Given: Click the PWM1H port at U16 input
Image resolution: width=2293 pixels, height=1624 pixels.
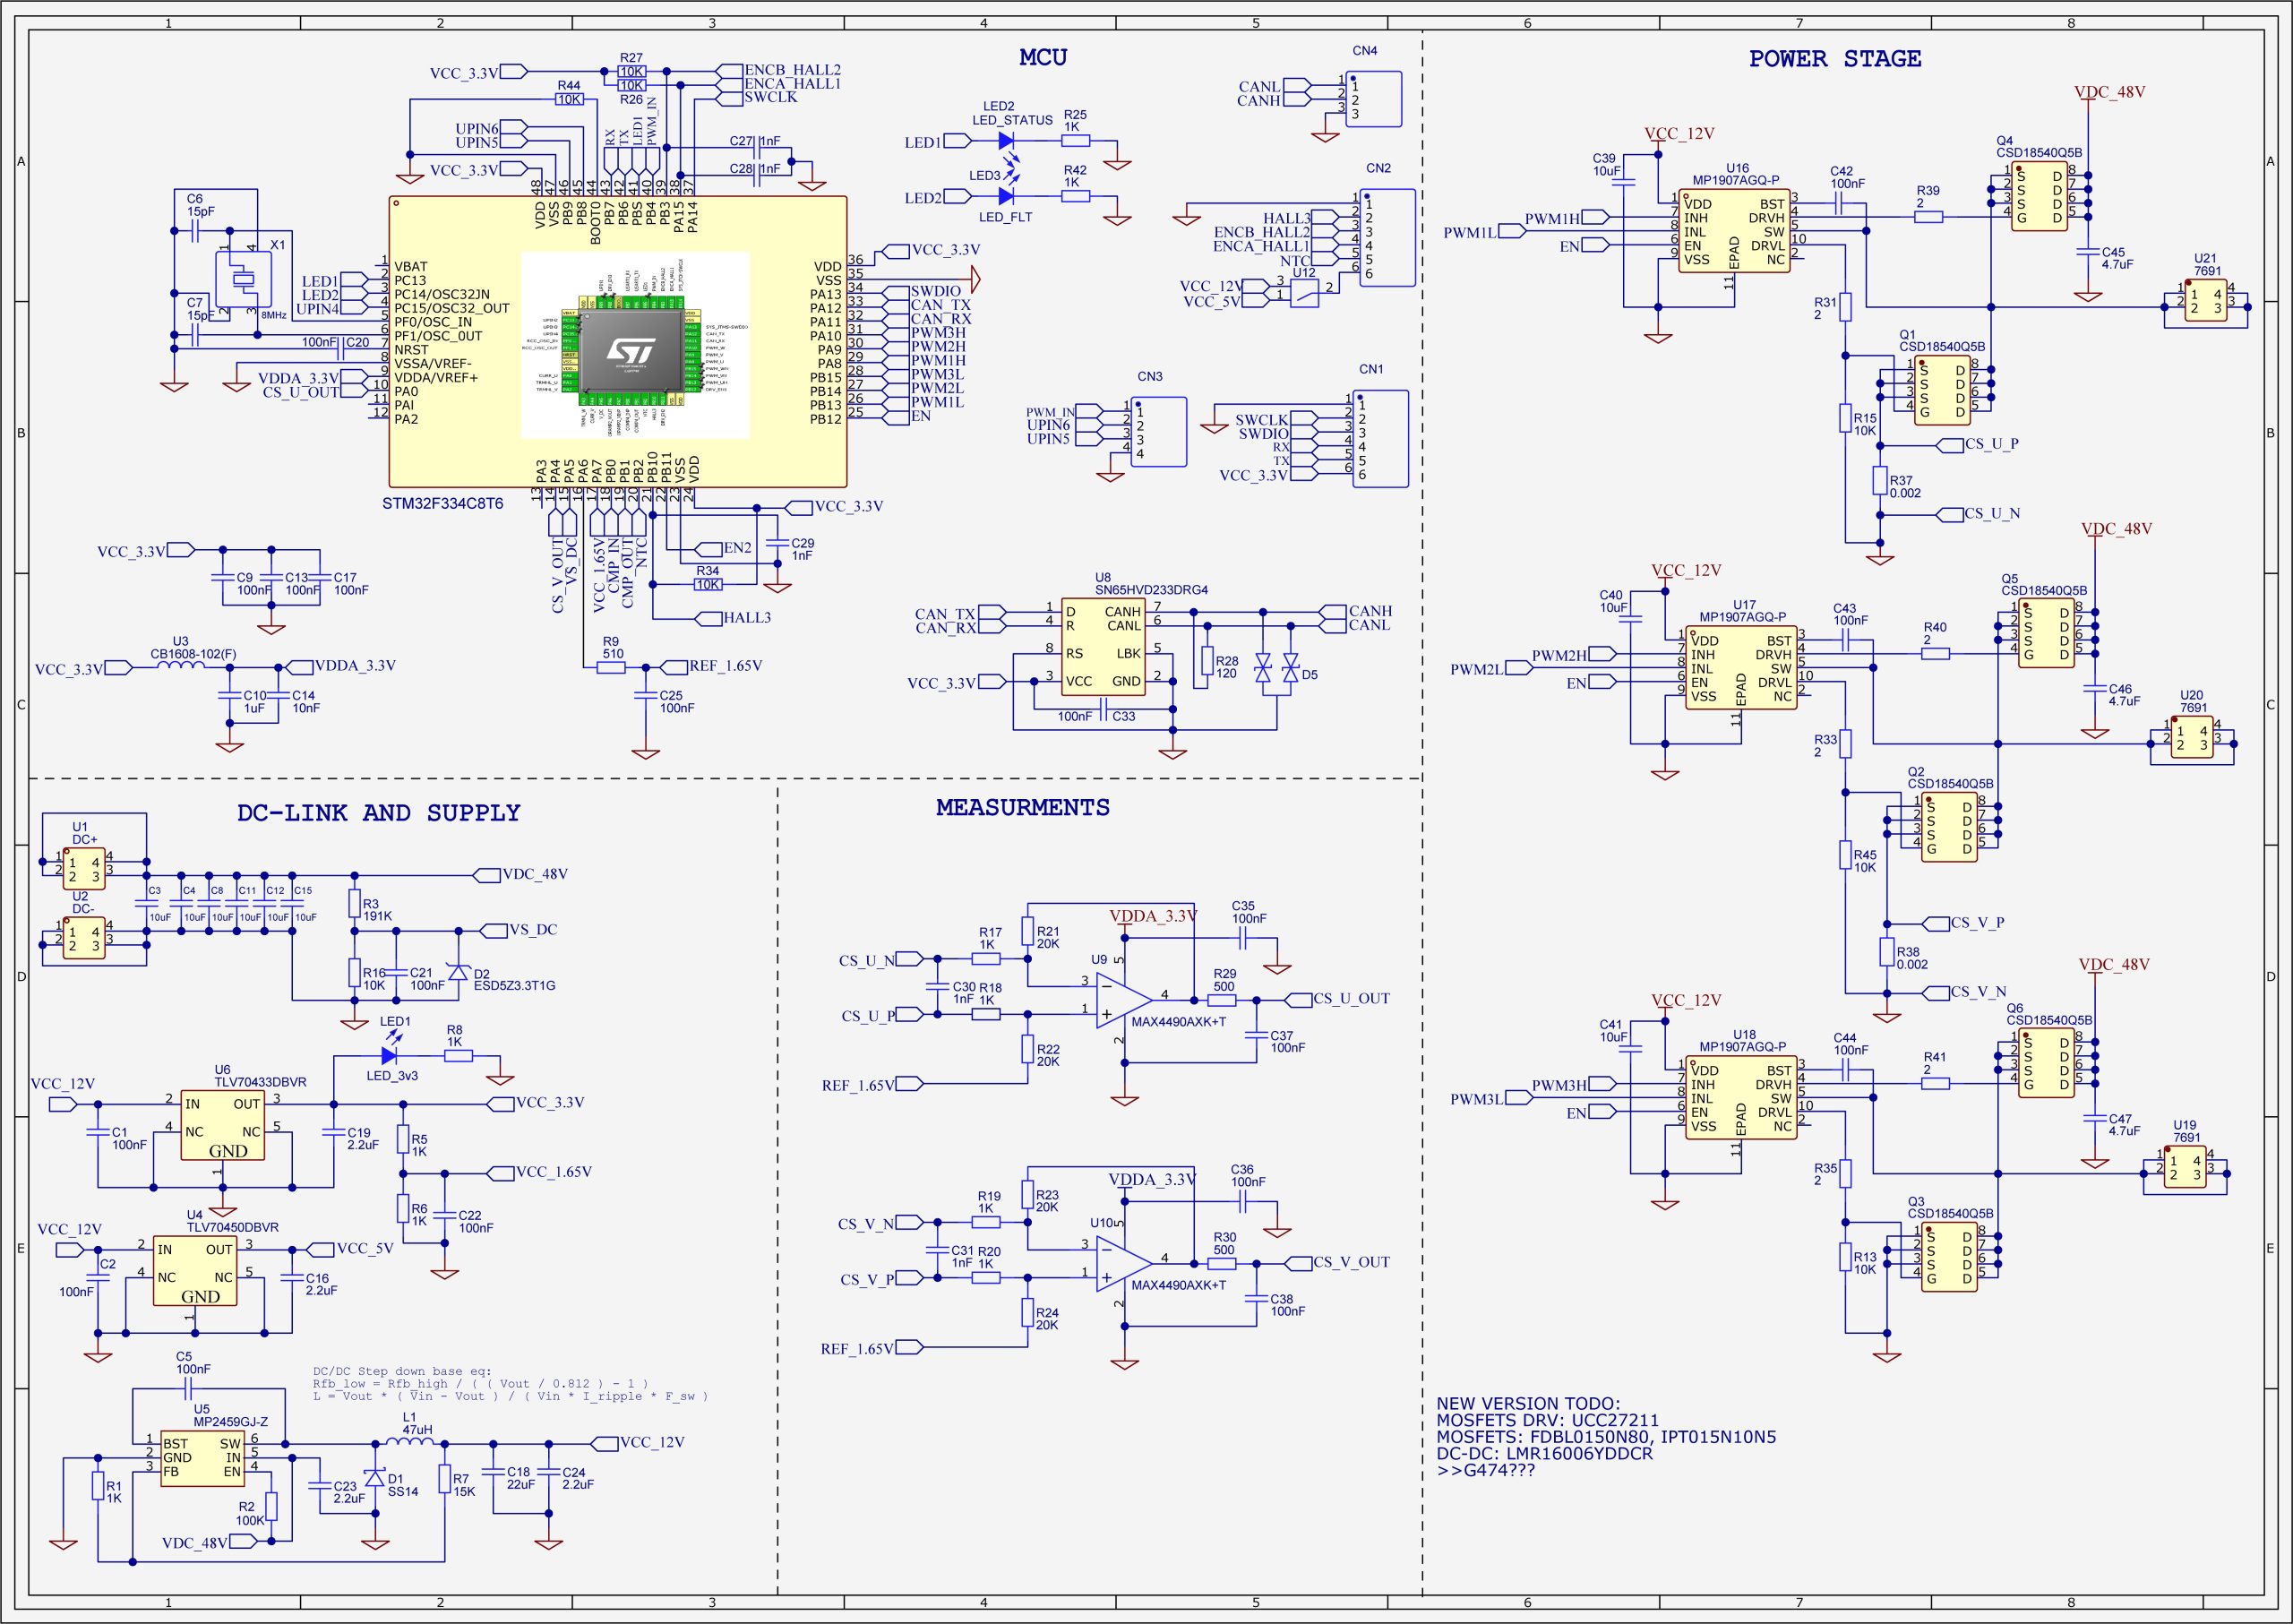Looking at the screenshot, I should (x=1565, y=218).
